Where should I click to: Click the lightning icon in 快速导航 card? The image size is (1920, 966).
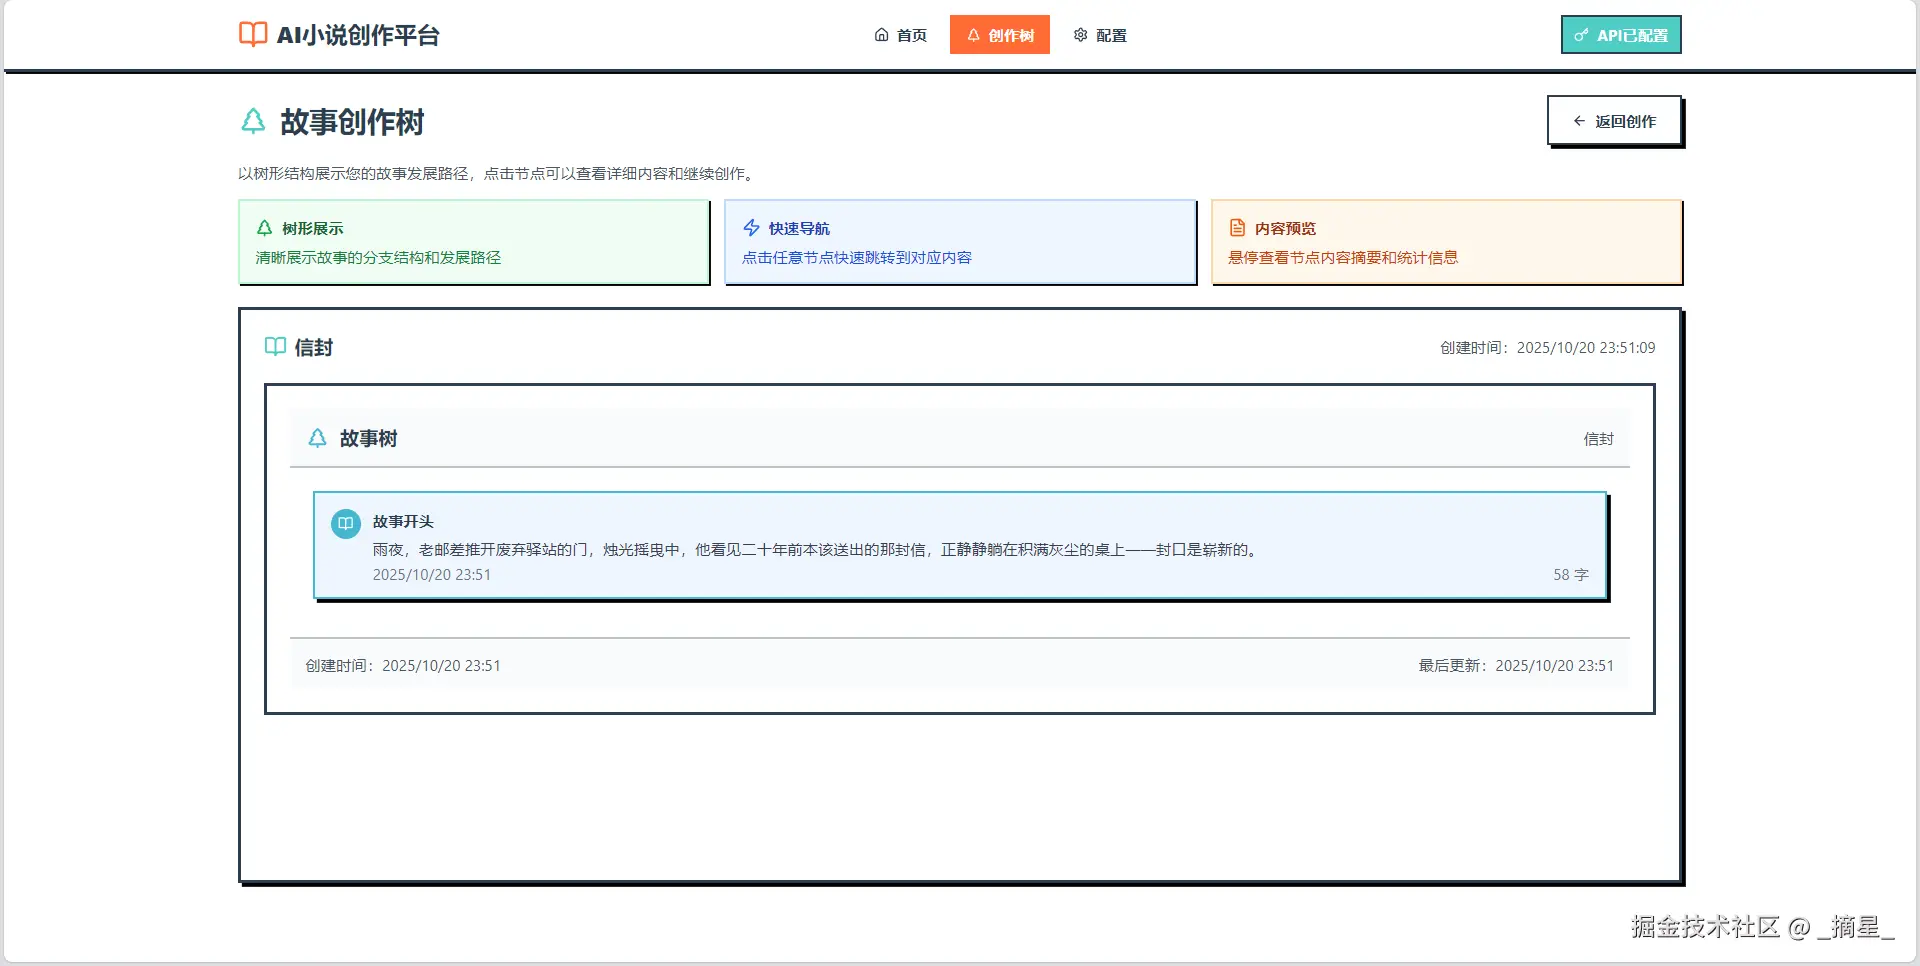(751, 228)
